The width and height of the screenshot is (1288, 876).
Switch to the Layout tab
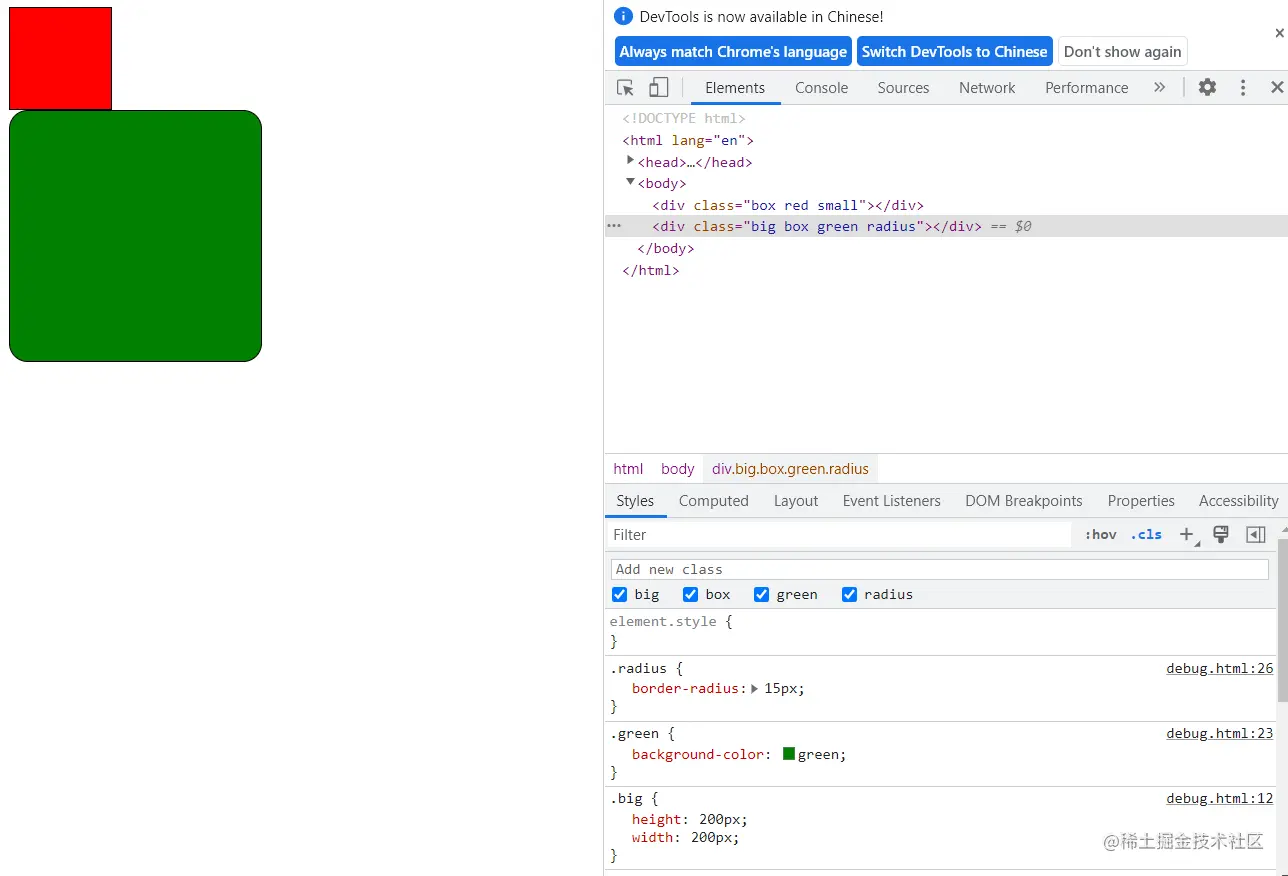[x=796, y=501]
